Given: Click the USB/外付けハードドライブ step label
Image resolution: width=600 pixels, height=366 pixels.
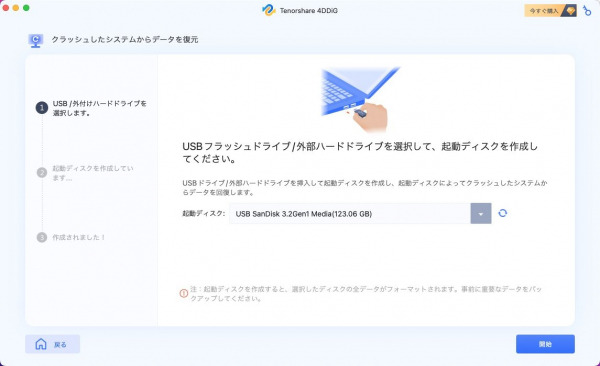Looking at the screenshot, I should pyautogui.click(x=99, y=108).
